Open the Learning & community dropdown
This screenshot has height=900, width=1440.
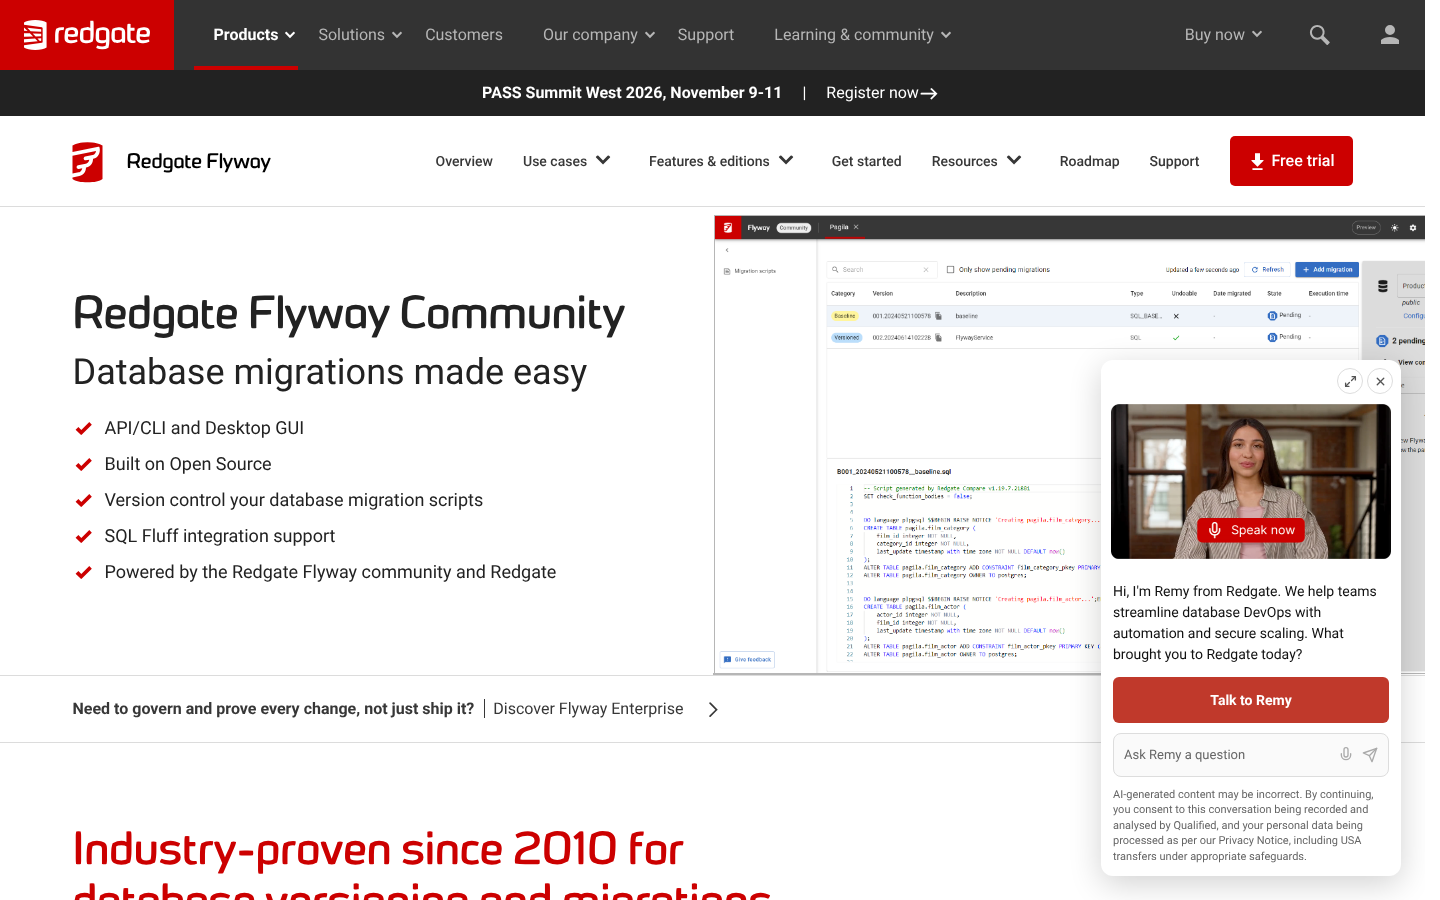[863, 35]
